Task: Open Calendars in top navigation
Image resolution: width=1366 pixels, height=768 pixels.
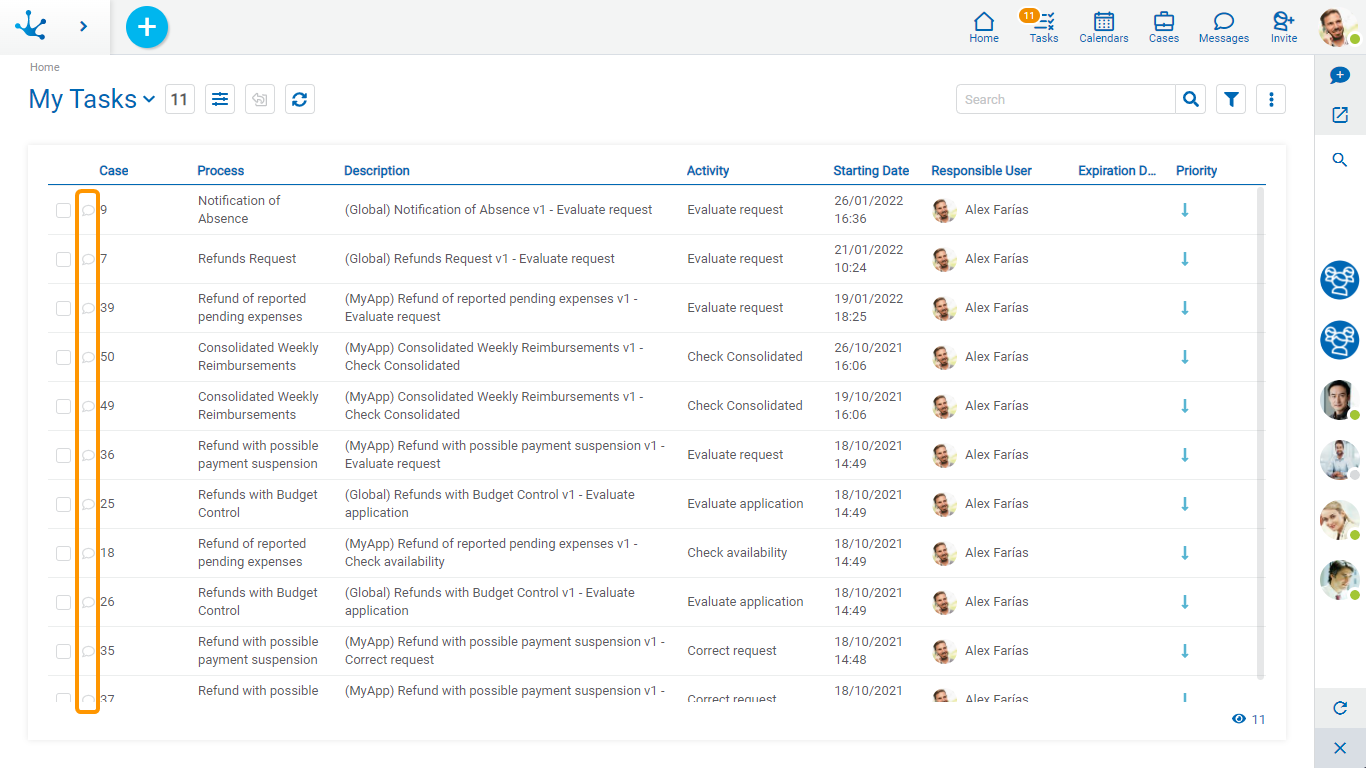Action: coord(1104,27)
